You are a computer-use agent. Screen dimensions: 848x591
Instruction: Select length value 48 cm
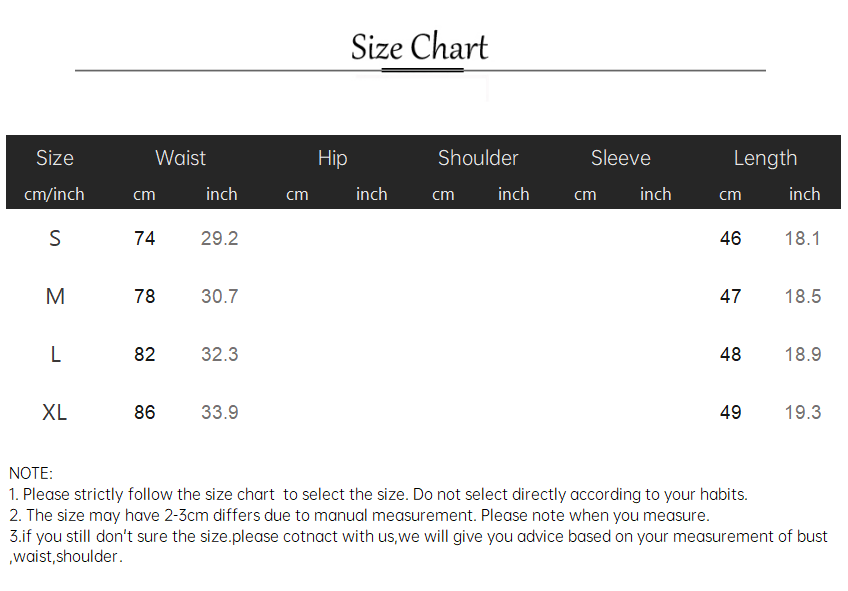click(x=730, y=355)
